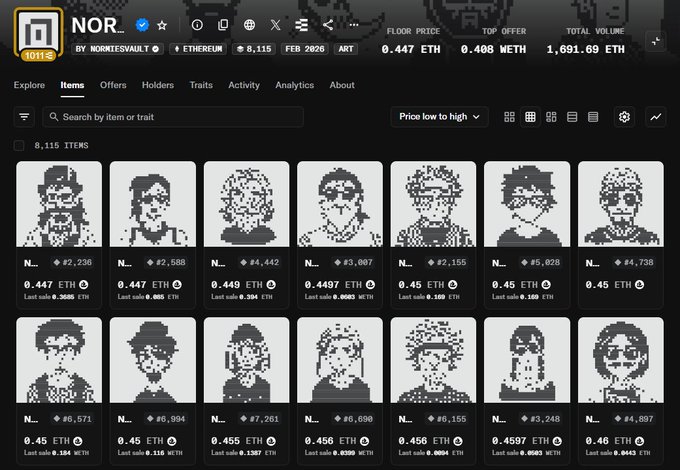Open the collection info icon

(x=197, y=25)
